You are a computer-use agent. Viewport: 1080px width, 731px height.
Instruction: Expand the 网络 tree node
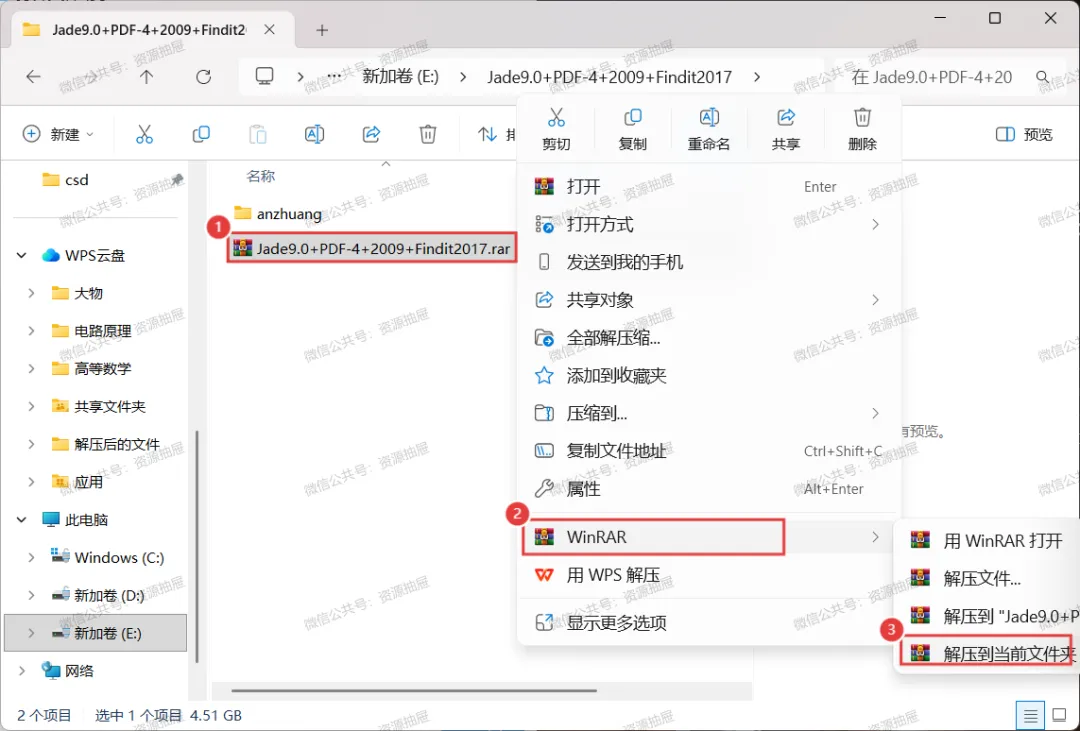pos(21,670)
